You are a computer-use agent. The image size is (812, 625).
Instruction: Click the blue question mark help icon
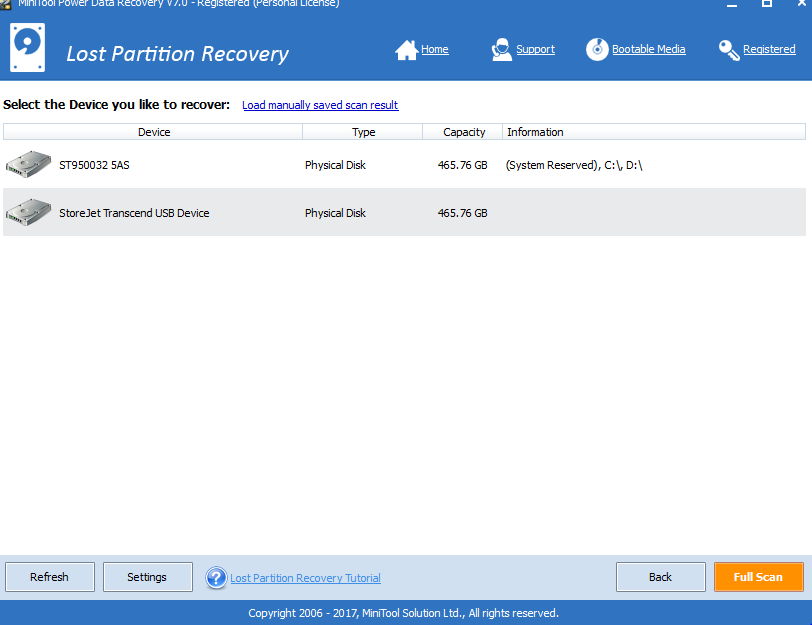pyautogui.click(x=216, y=577)
